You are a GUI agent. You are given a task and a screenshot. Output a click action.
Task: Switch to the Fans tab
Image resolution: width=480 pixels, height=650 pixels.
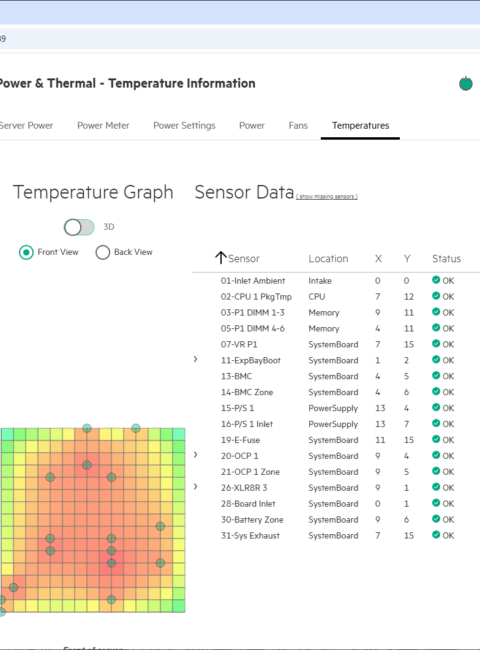[x=298, y=126]
